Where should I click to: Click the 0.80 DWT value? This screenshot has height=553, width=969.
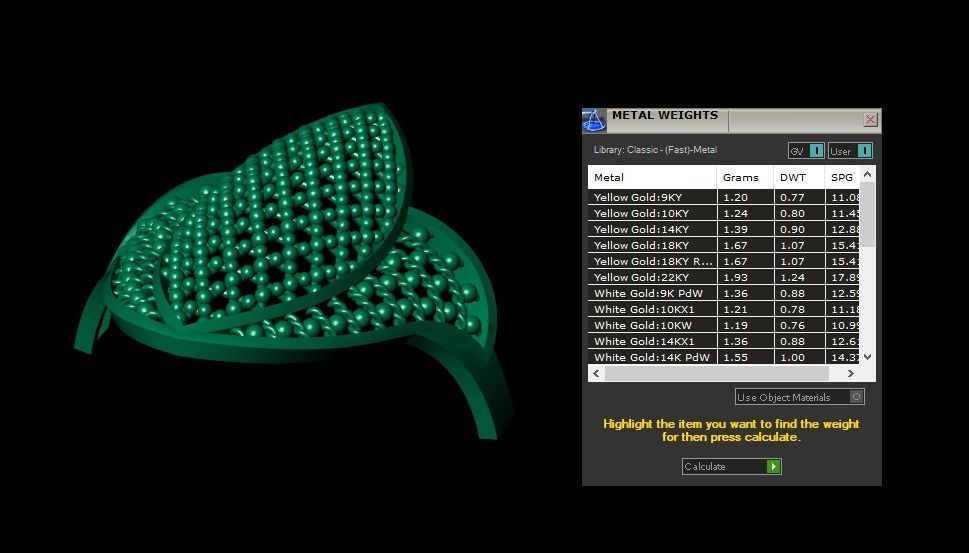[792, 213]
